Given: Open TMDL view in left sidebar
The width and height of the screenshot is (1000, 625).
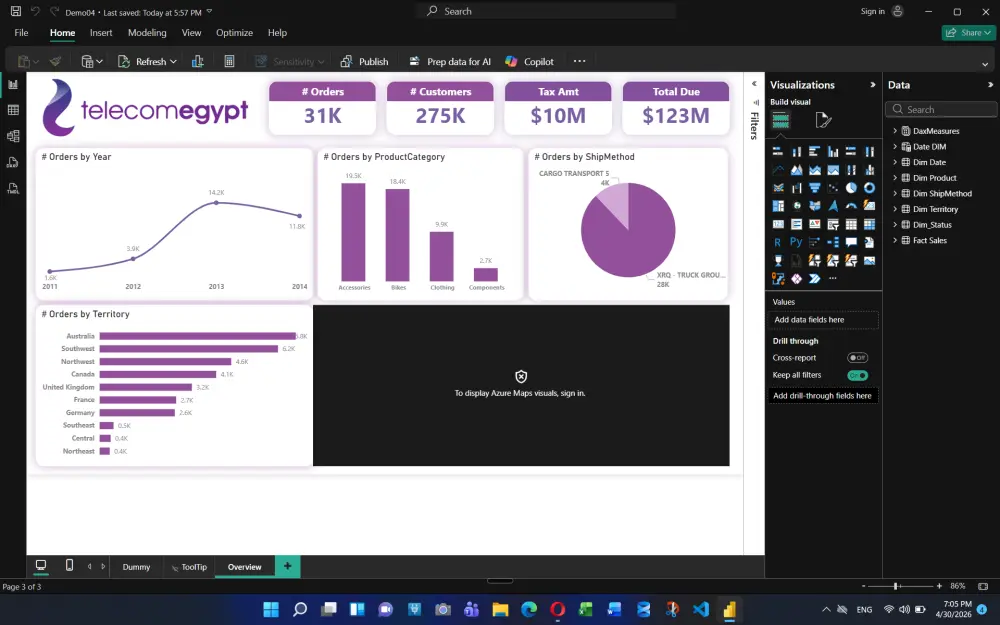Looking at the screenshot, I should click(x=13, y=189).
